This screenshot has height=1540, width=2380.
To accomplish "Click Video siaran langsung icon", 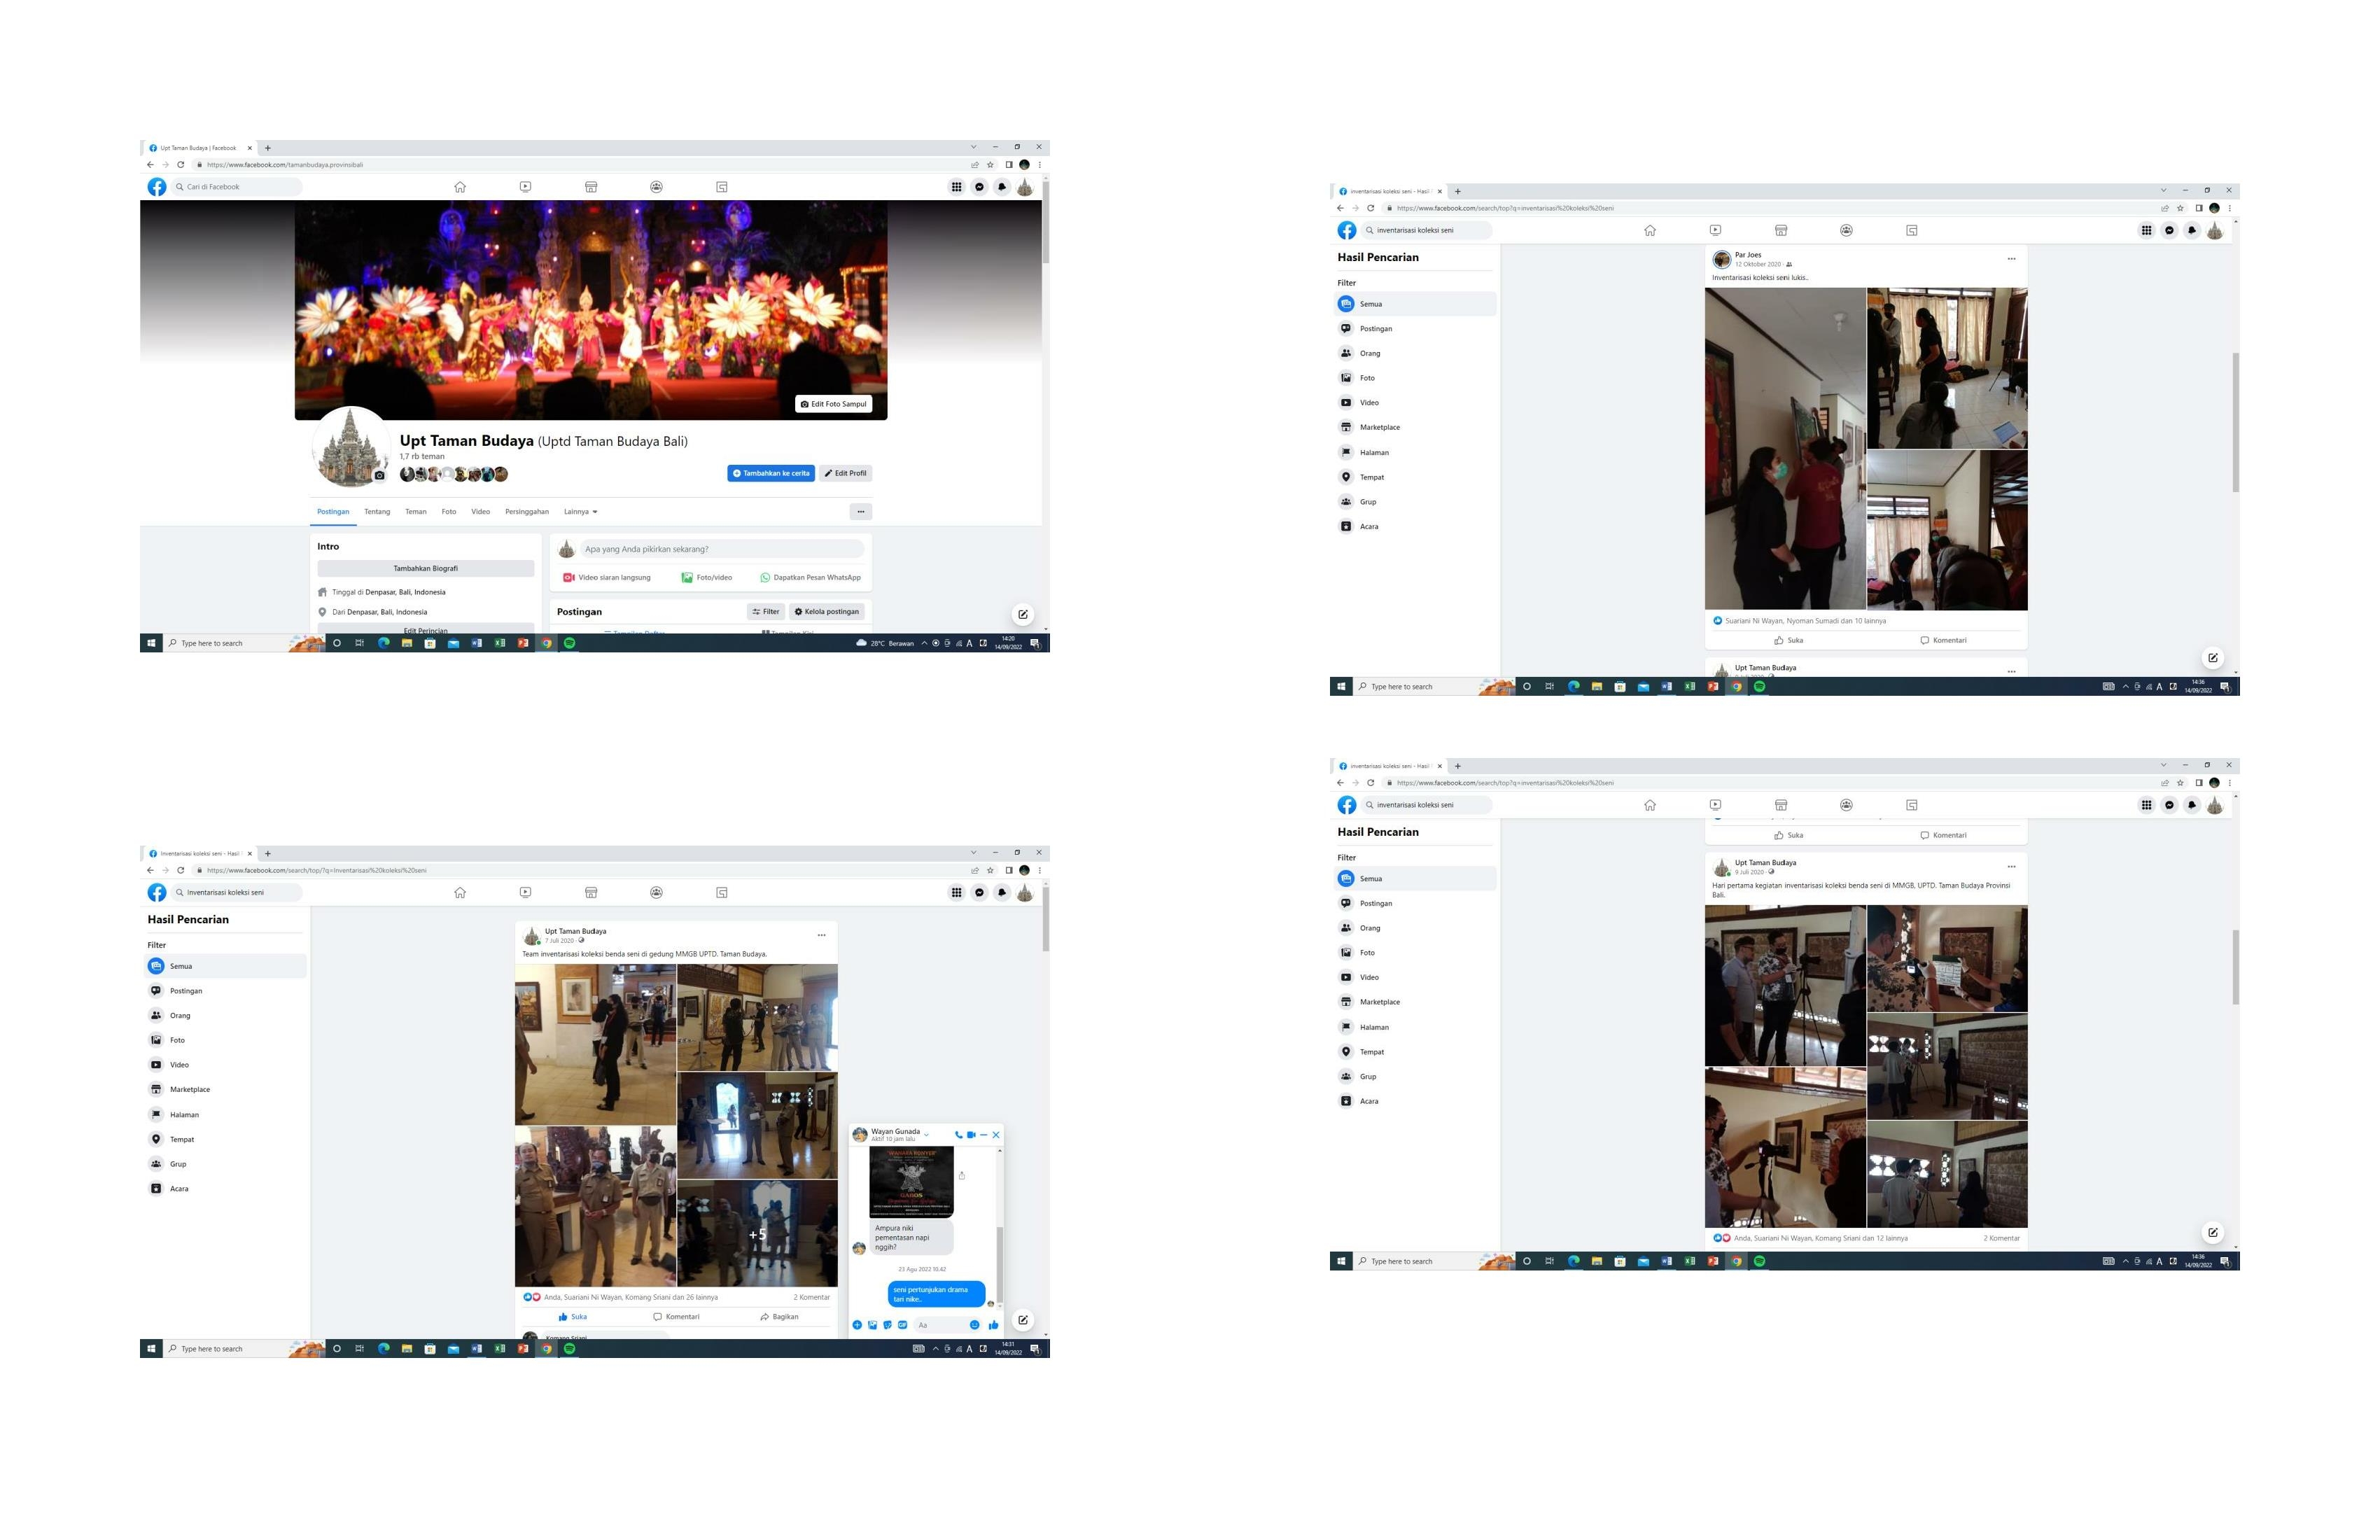I will click(568, 577).
